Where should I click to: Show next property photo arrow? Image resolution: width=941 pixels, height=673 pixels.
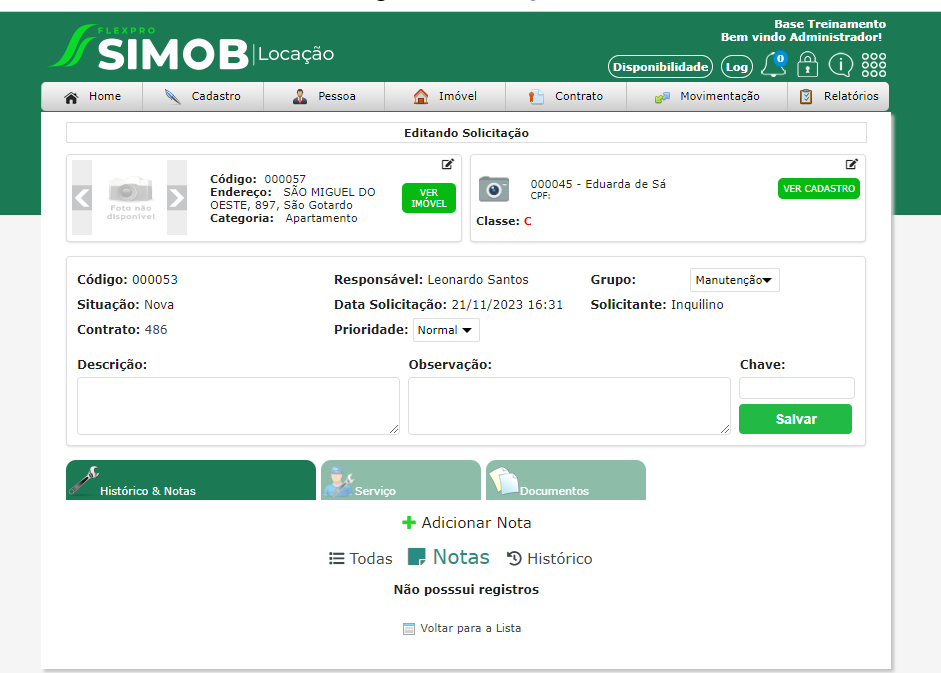(x=177, y=197)
